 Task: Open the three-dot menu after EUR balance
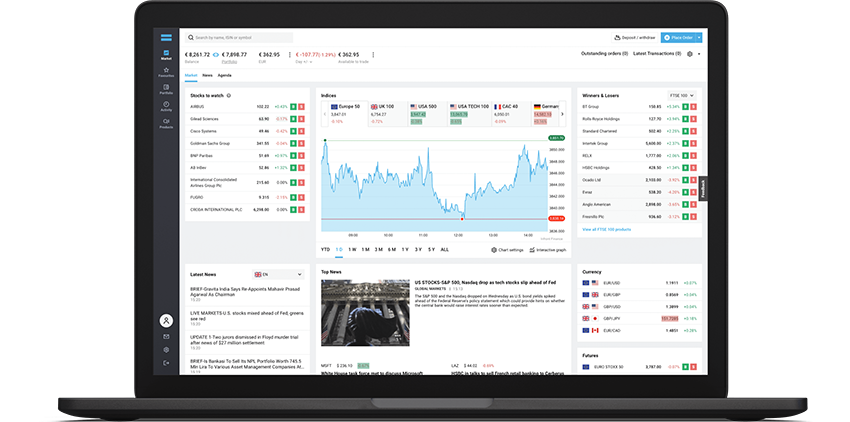[289, 55]
